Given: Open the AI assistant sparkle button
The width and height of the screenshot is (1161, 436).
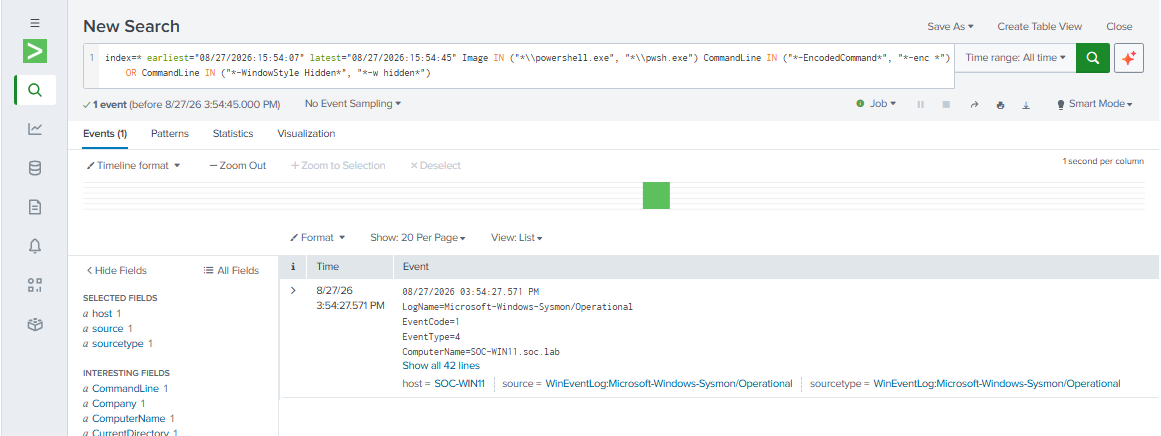Looking at the screenshot, I should click(1128, 58).
